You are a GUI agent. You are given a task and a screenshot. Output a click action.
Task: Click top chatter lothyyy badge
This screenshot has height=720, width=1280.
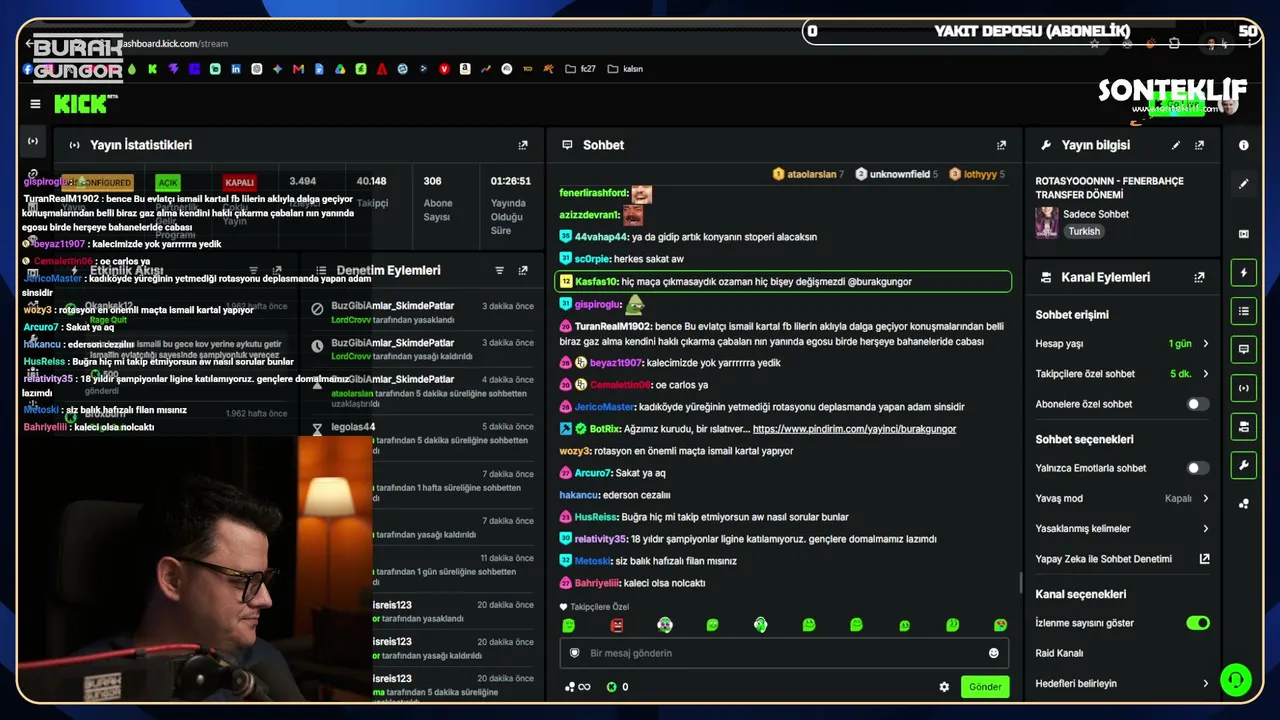(977, 174)
